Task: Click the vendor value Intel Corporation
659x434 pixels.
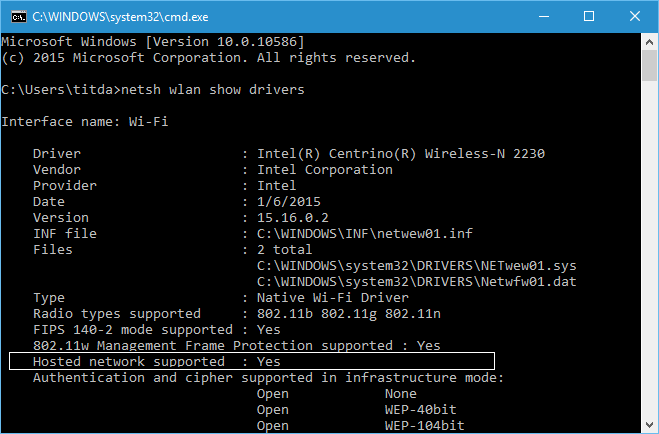Action: click(x=324, y=170)
